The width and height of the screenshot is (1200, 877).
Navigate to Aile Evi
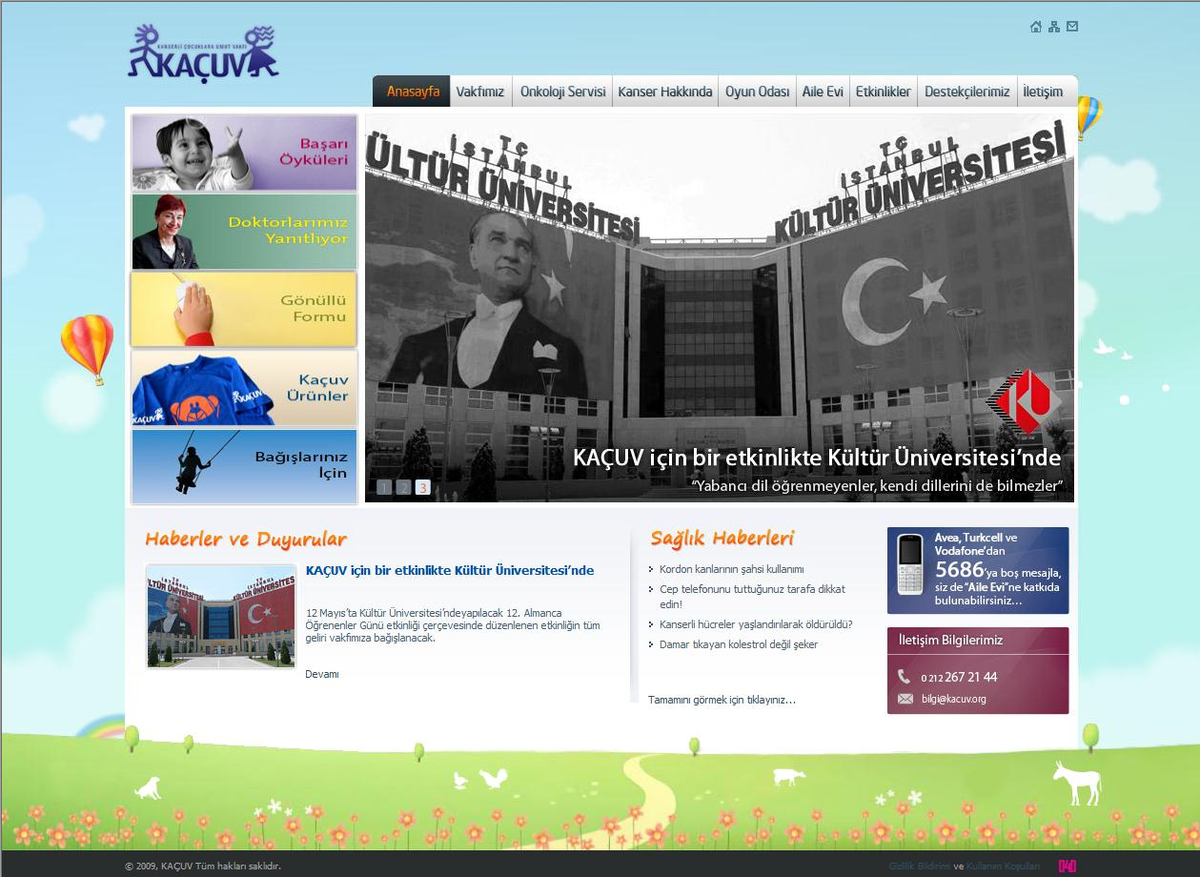823,91
